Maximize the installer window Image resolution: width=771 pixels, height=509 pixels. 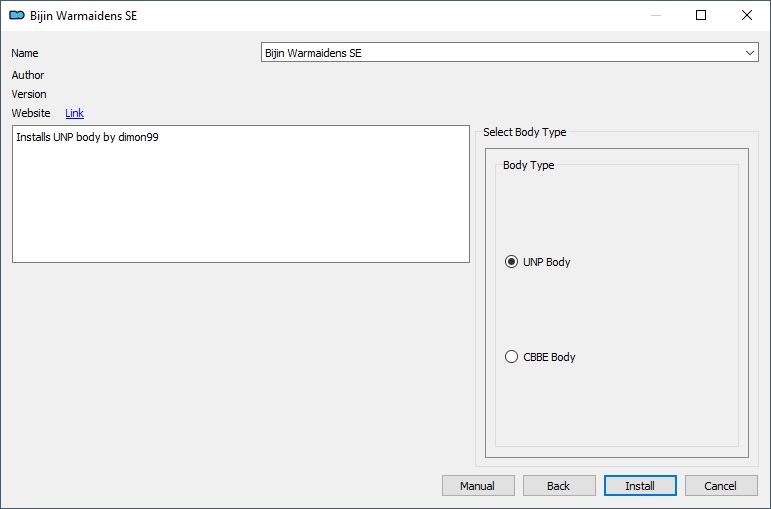click(701, 15)
